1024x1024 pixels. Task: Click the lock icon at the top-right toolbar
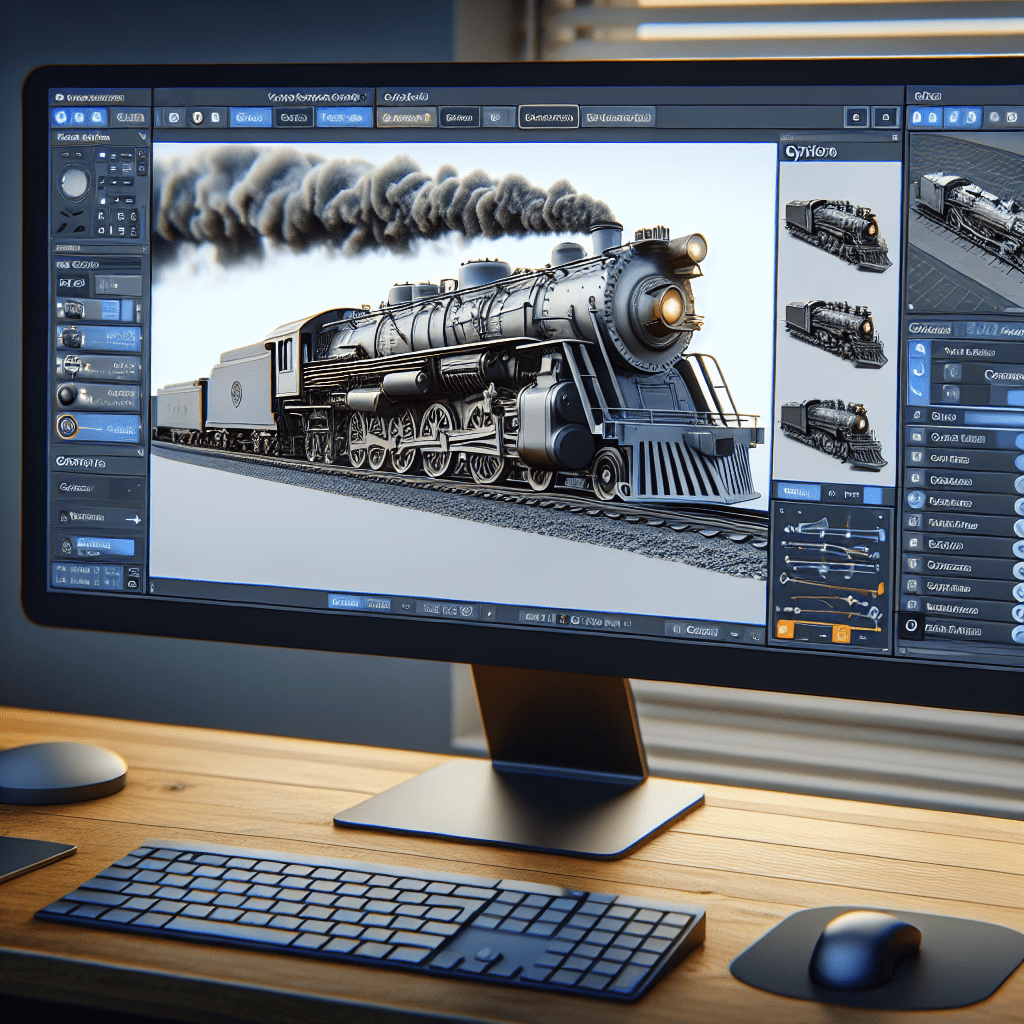click(884, 116)
